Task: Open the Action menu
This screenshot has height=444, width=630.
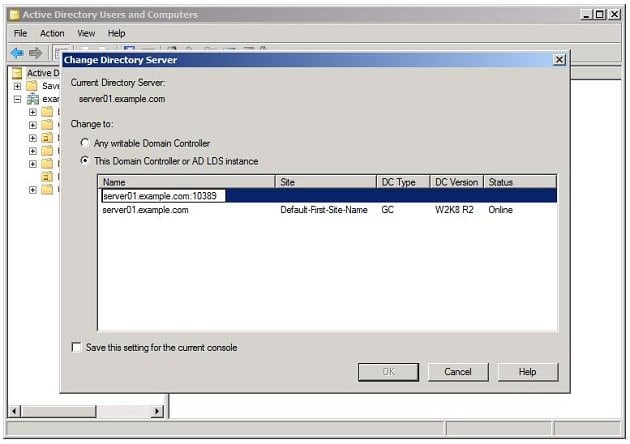Action: [52, 33]
